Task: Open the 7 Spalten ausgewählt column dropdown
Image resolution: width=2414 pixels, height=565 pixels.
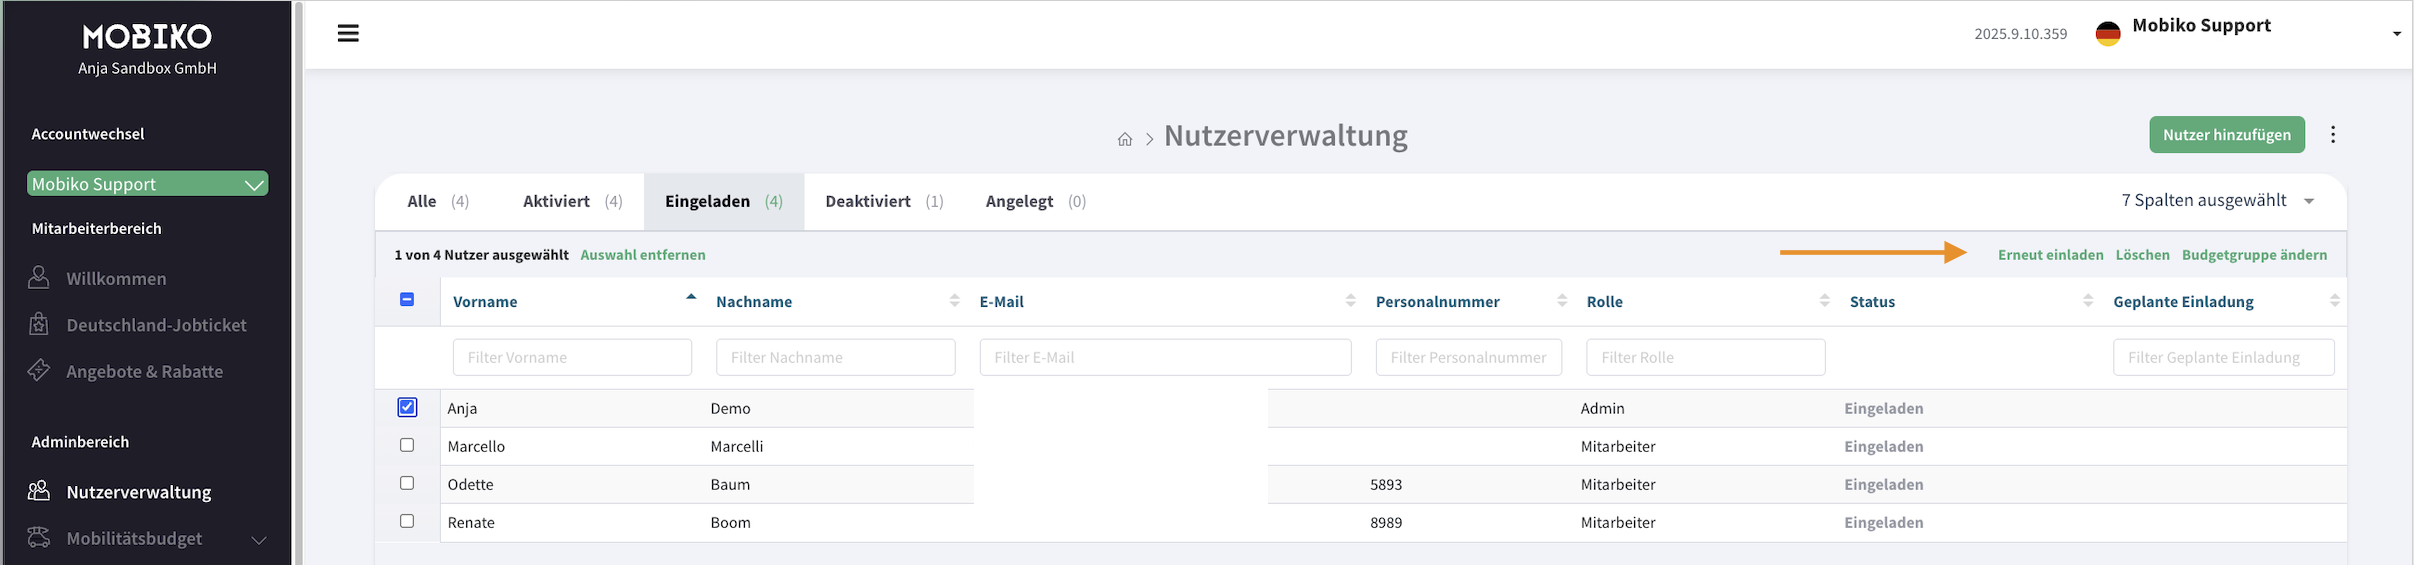Action: point(2217,201)
